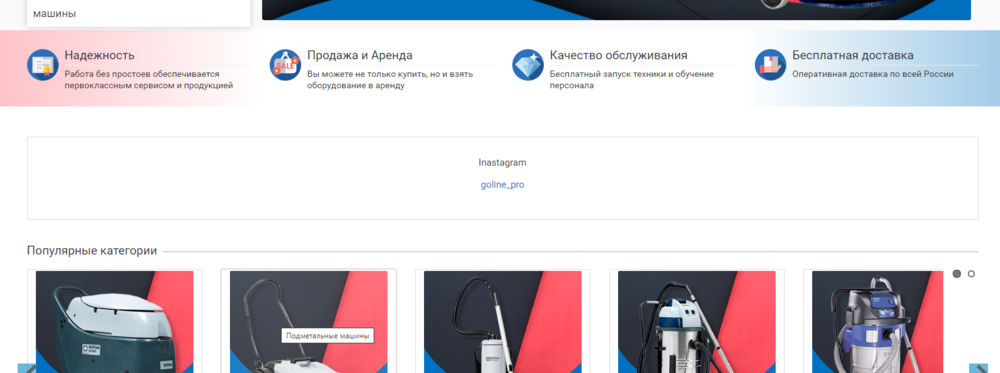
Task: Click the top banner slider image
Action: (x=616, y=10)
